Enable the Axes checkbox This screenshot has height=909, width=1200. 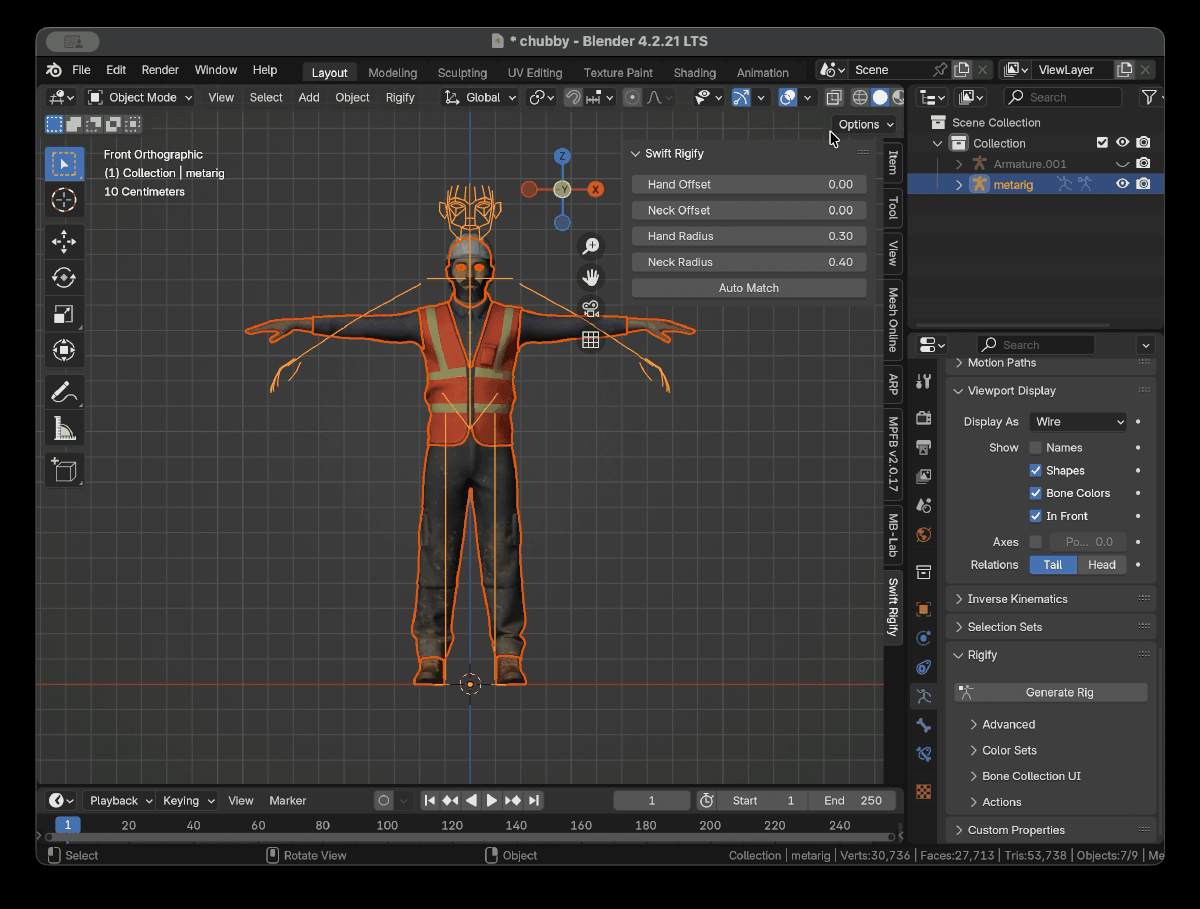coord(1035,542)
